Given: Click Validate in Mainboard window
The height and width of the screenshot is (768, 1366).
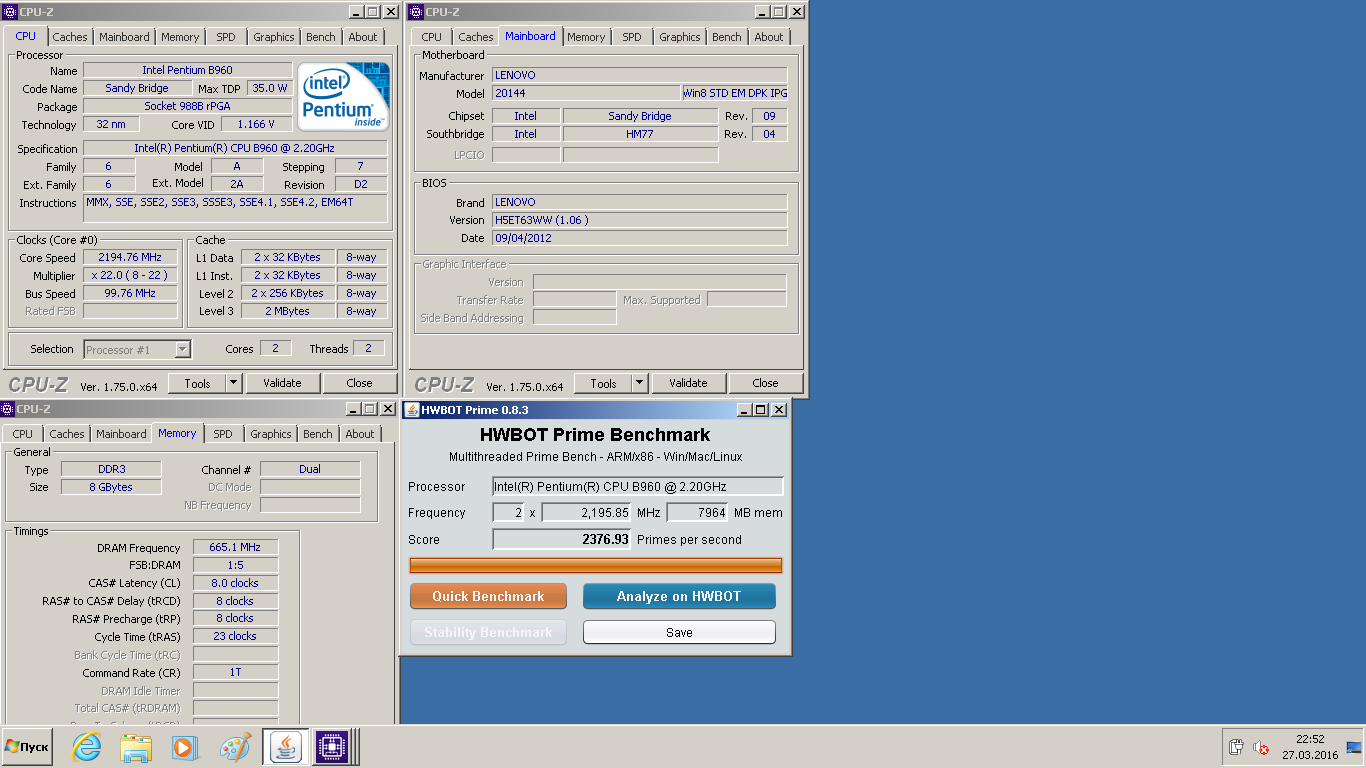Looking at the screenshot, I should [688, 383].
